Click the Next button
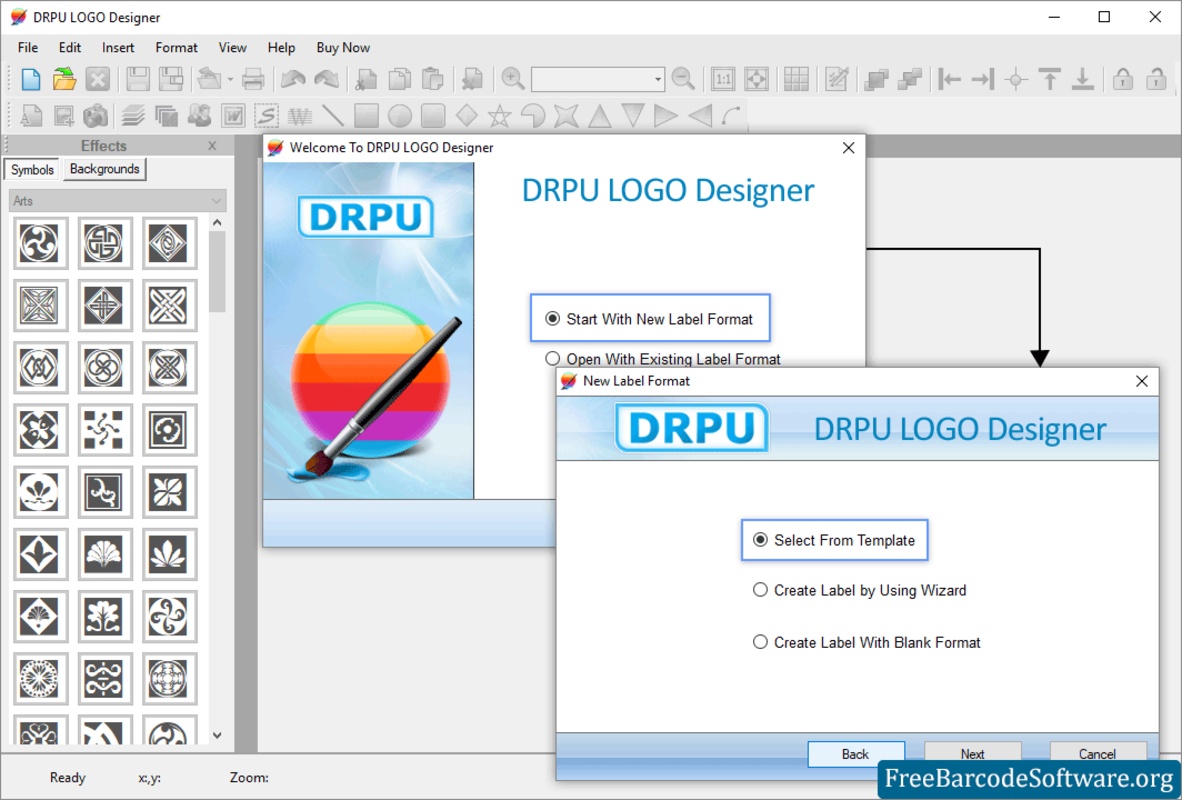The height and width of the screenshot is (800, 1182). [972, 754]
